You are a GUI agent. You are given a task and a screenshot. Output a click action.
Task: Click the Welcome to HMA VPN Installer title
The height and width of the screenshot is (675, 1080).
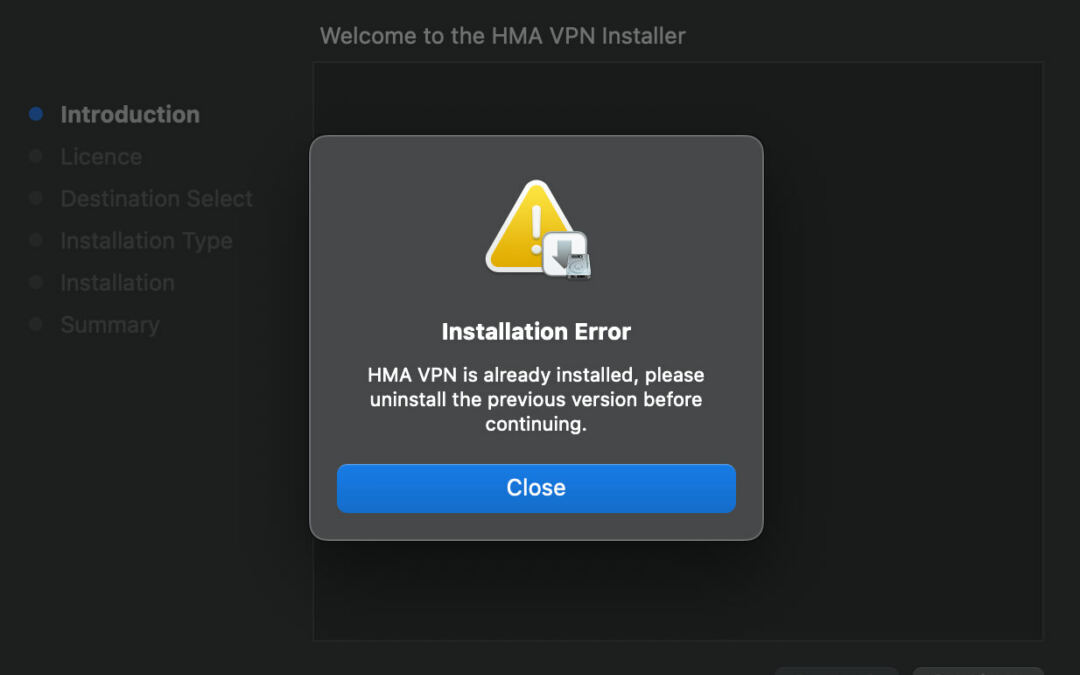click(503, 36)
